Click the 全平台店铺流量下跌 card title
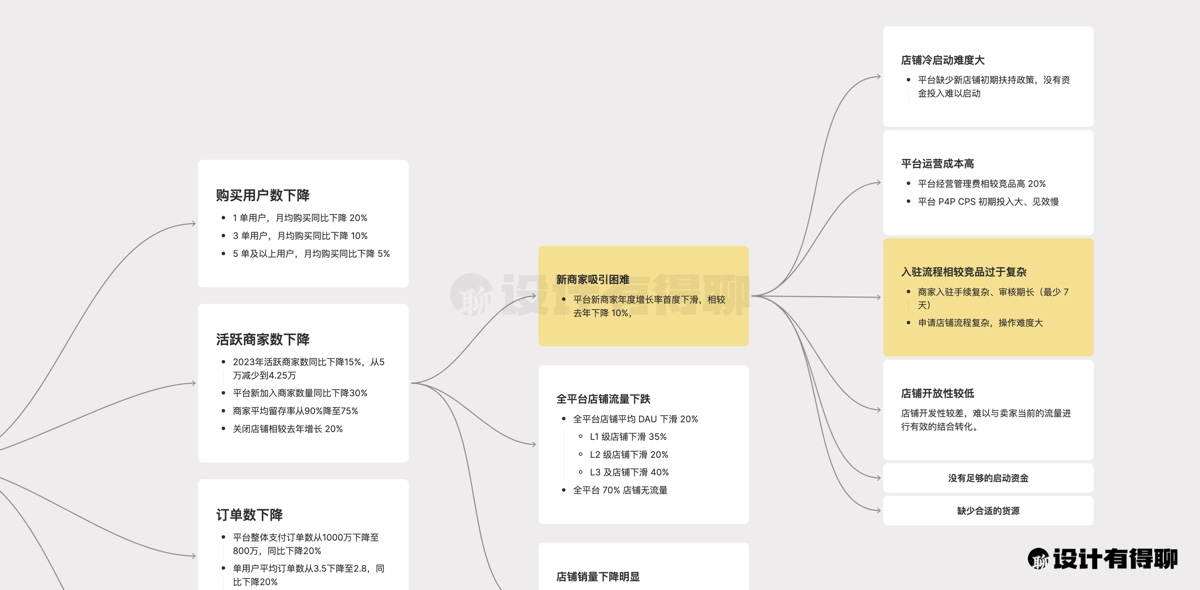The height and width of the screenshot is (590, 1200). pyautogui.click(x=603, y=399)
